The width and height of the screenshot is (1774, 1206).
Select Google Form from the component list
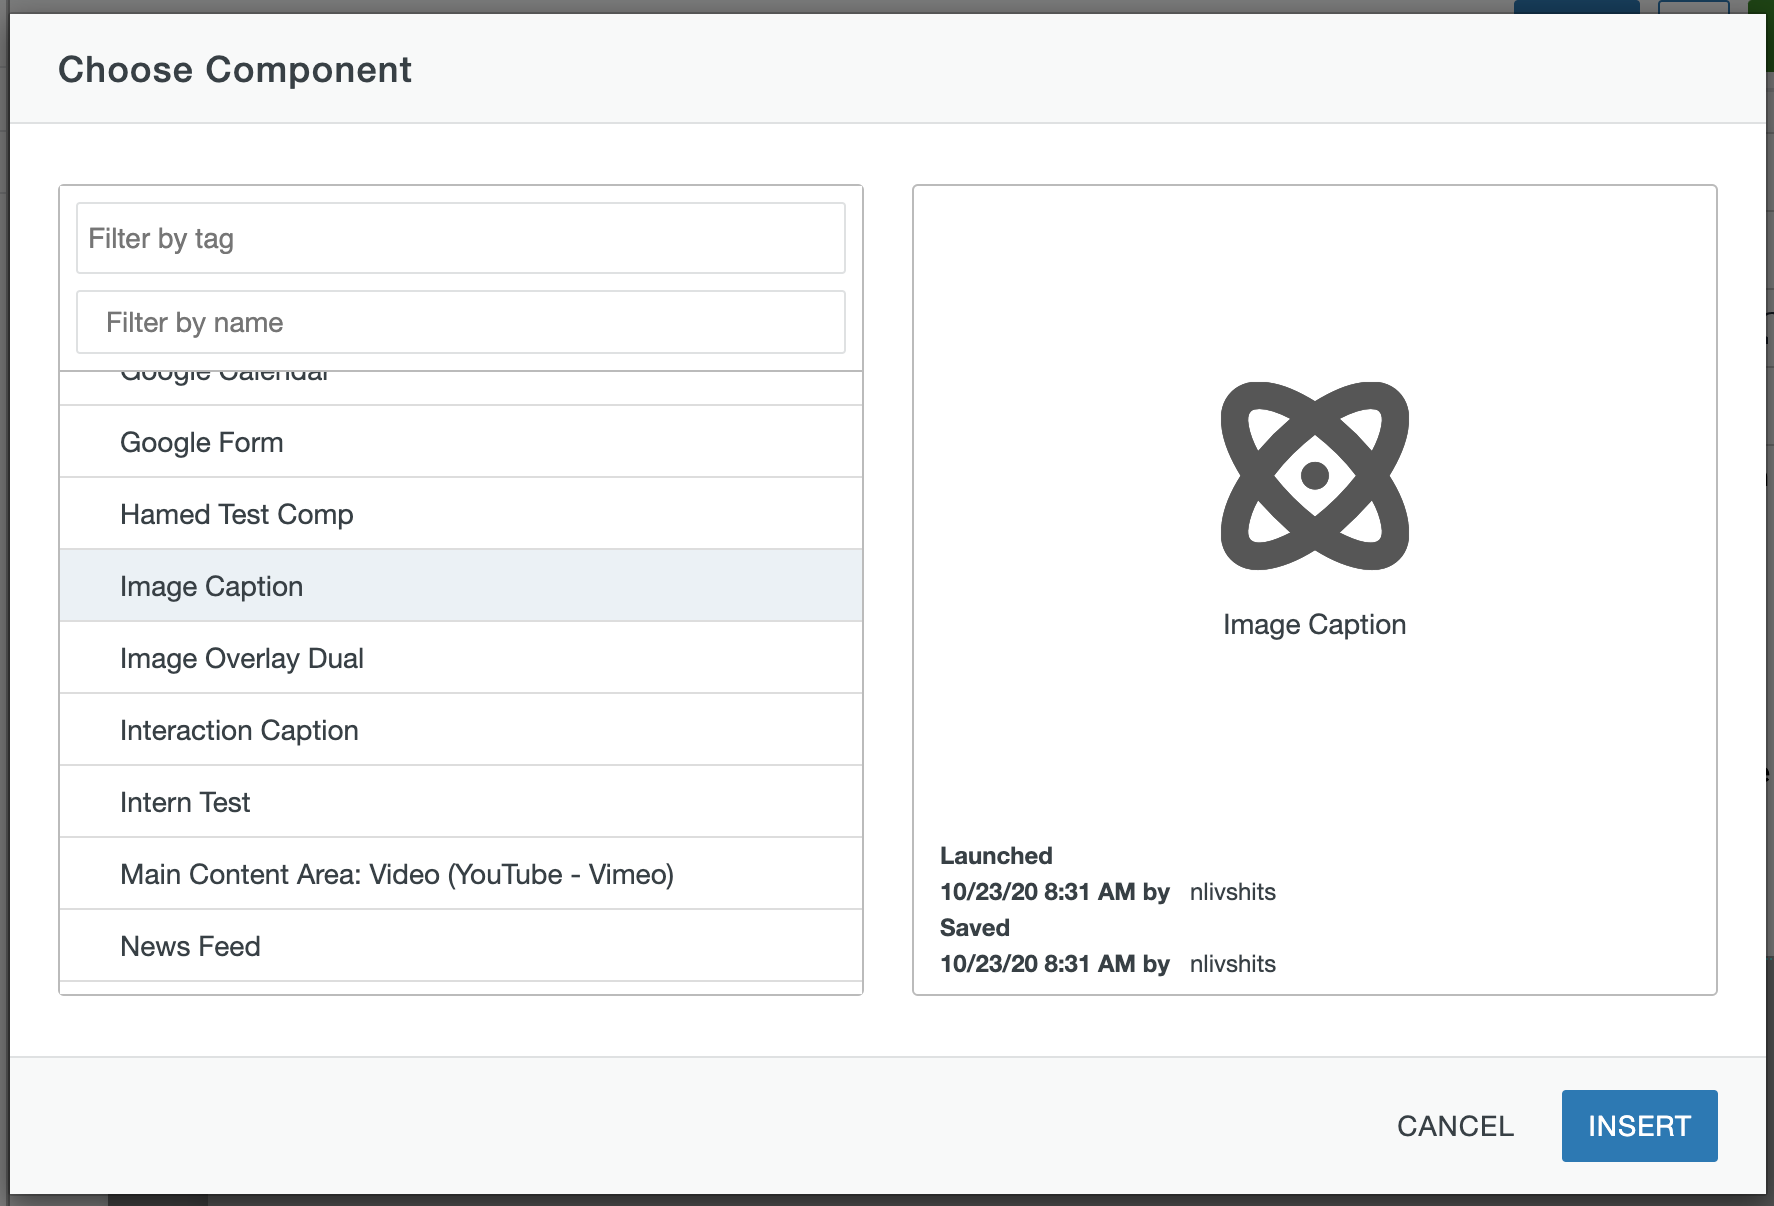(461, 442)
